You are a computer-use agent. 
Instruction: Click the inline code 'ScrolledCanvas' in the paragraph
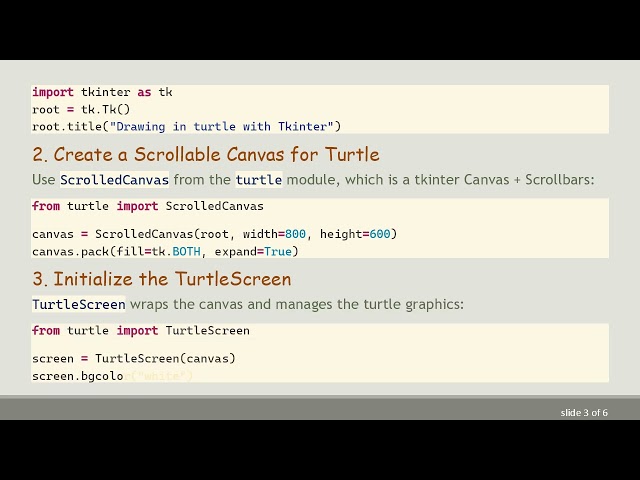coord(114,180)
